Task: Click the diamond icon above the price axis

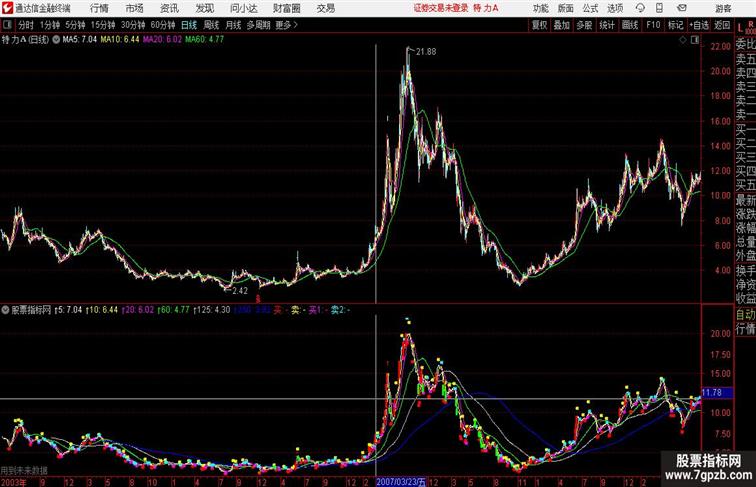Action: (683, 40)
